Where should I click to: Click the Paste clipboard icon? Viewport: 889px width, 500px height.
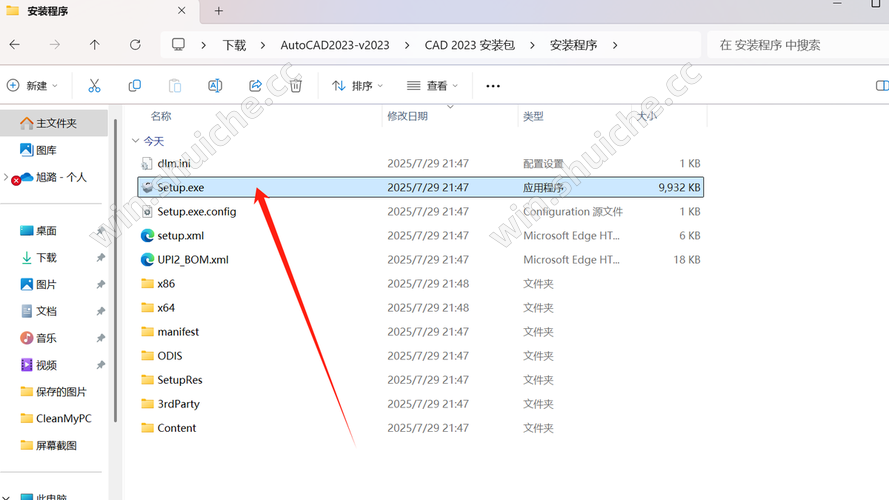(x=175, y=86)
